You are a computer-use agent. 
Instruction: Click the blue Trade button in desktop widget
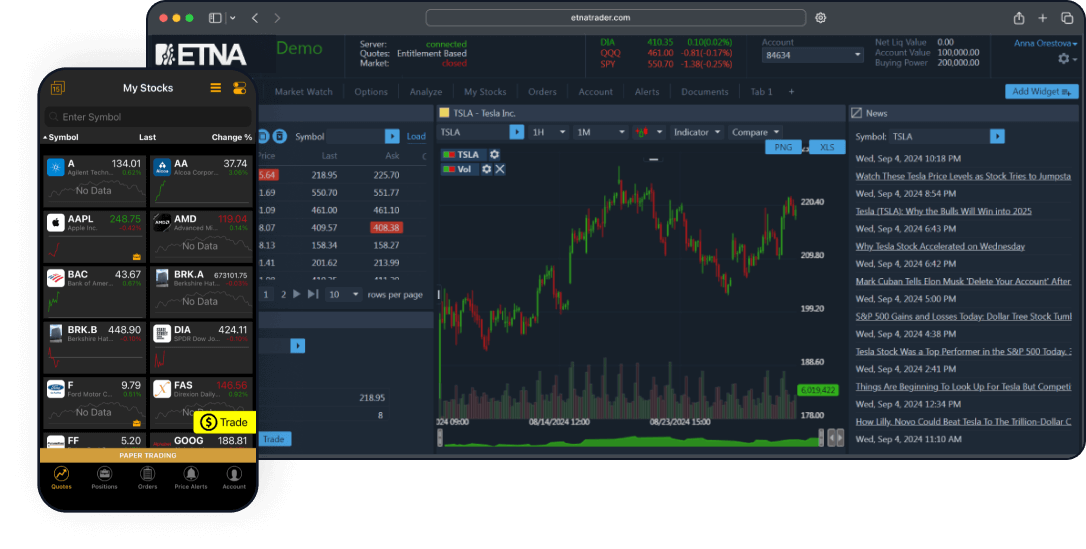click(x=273, y=439)
